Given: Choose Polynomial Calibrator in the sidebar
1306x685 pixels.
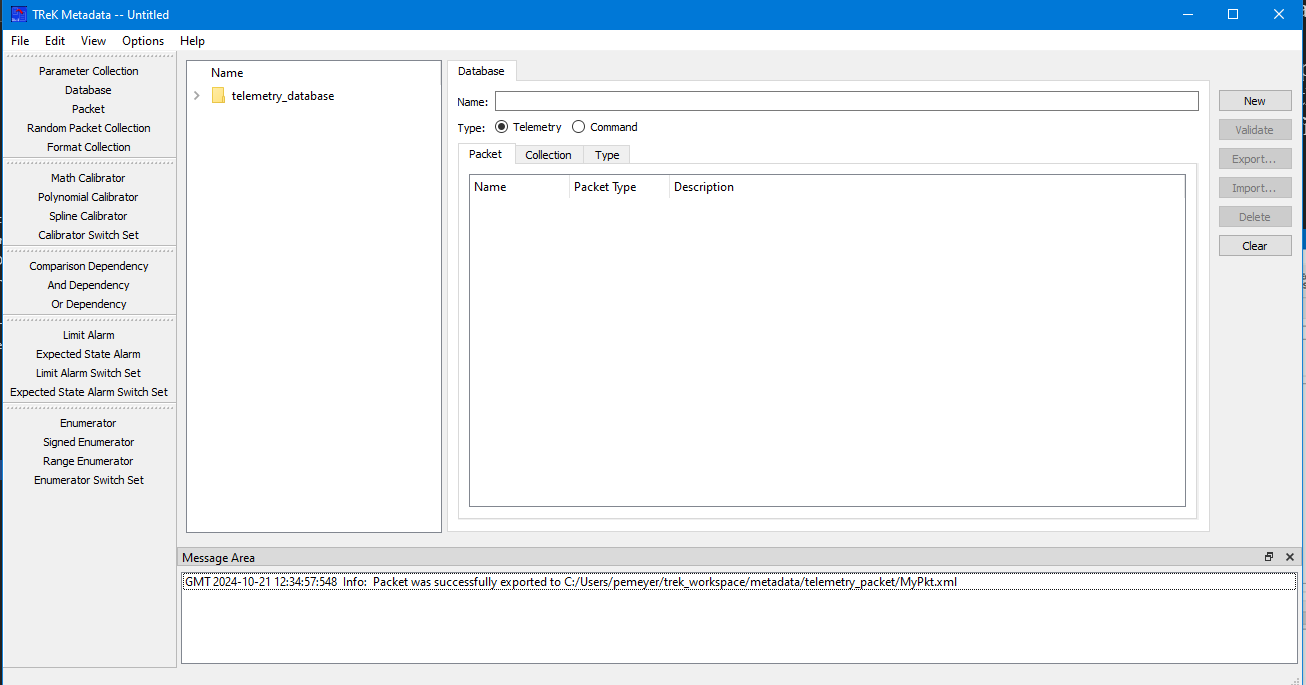Looking at the screenshot, I should (88, 197).
